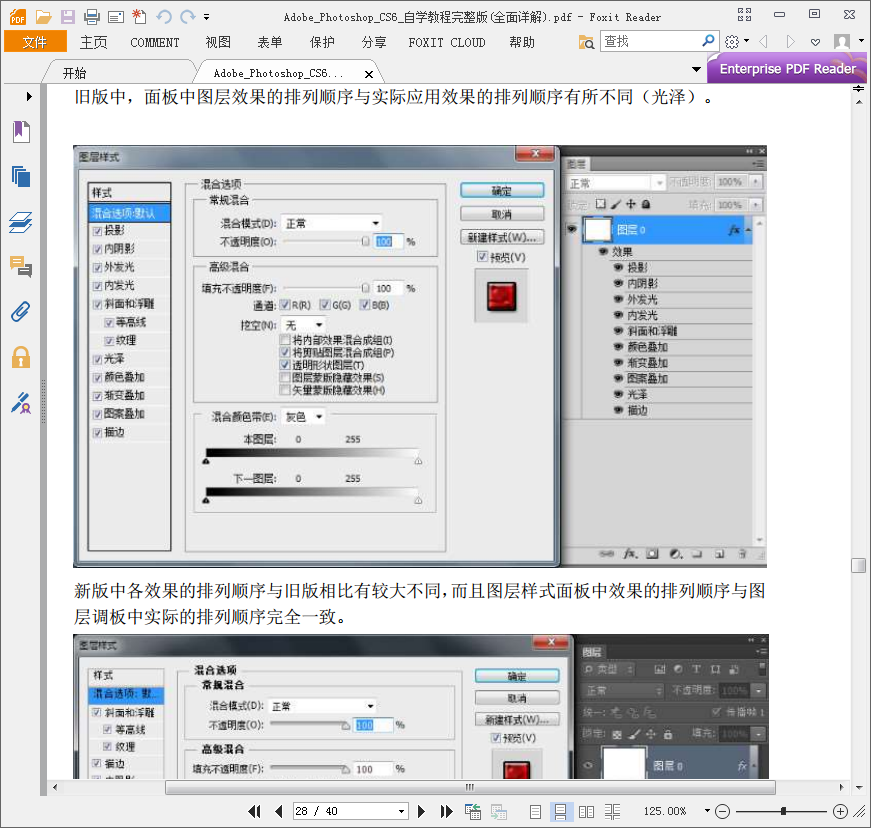
Task: Toggle ribbon fullscreen mode icon
Action: (x=744, y=15)
